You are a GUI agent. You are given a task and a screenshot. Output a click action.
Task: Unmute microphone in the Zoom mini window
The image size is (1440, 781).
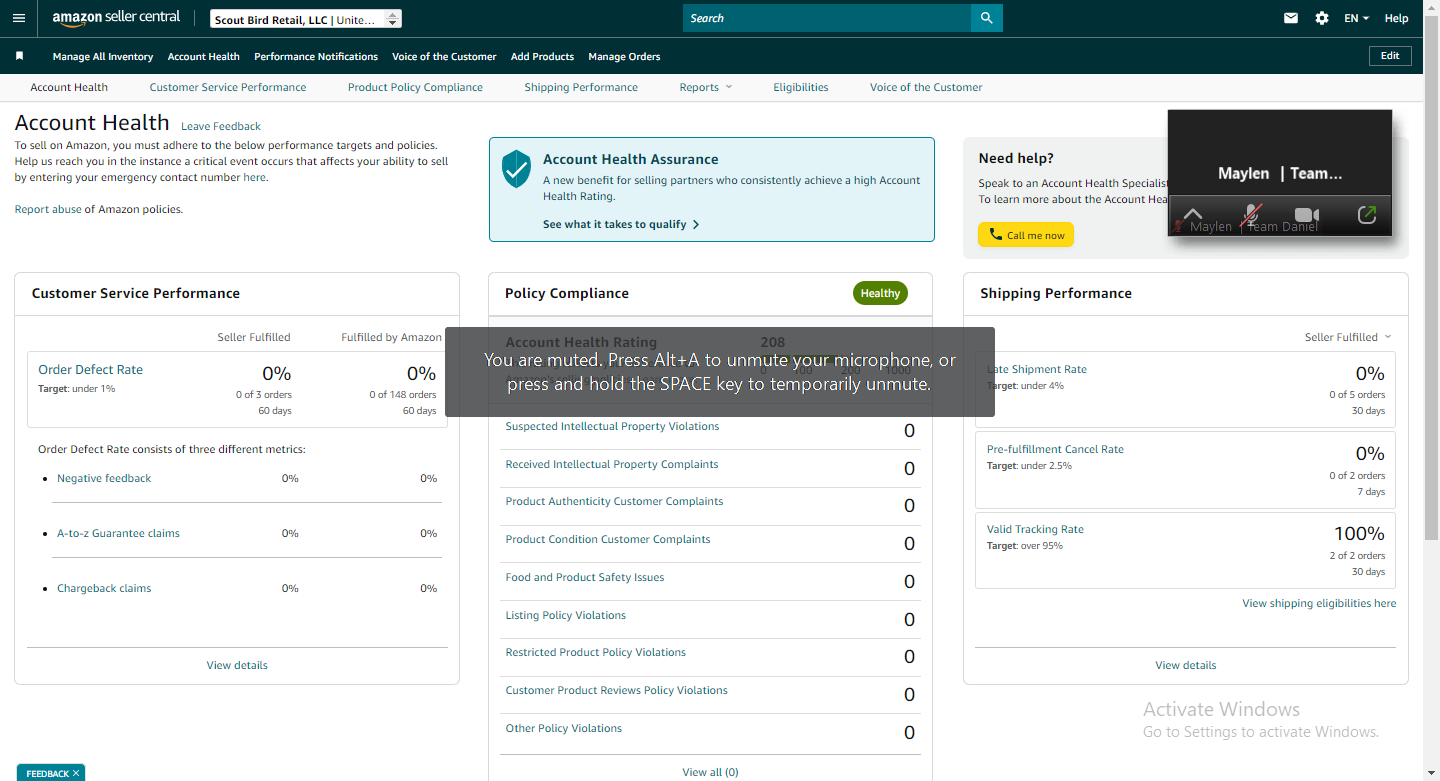pyautogui.click(x=1250, y=215)
